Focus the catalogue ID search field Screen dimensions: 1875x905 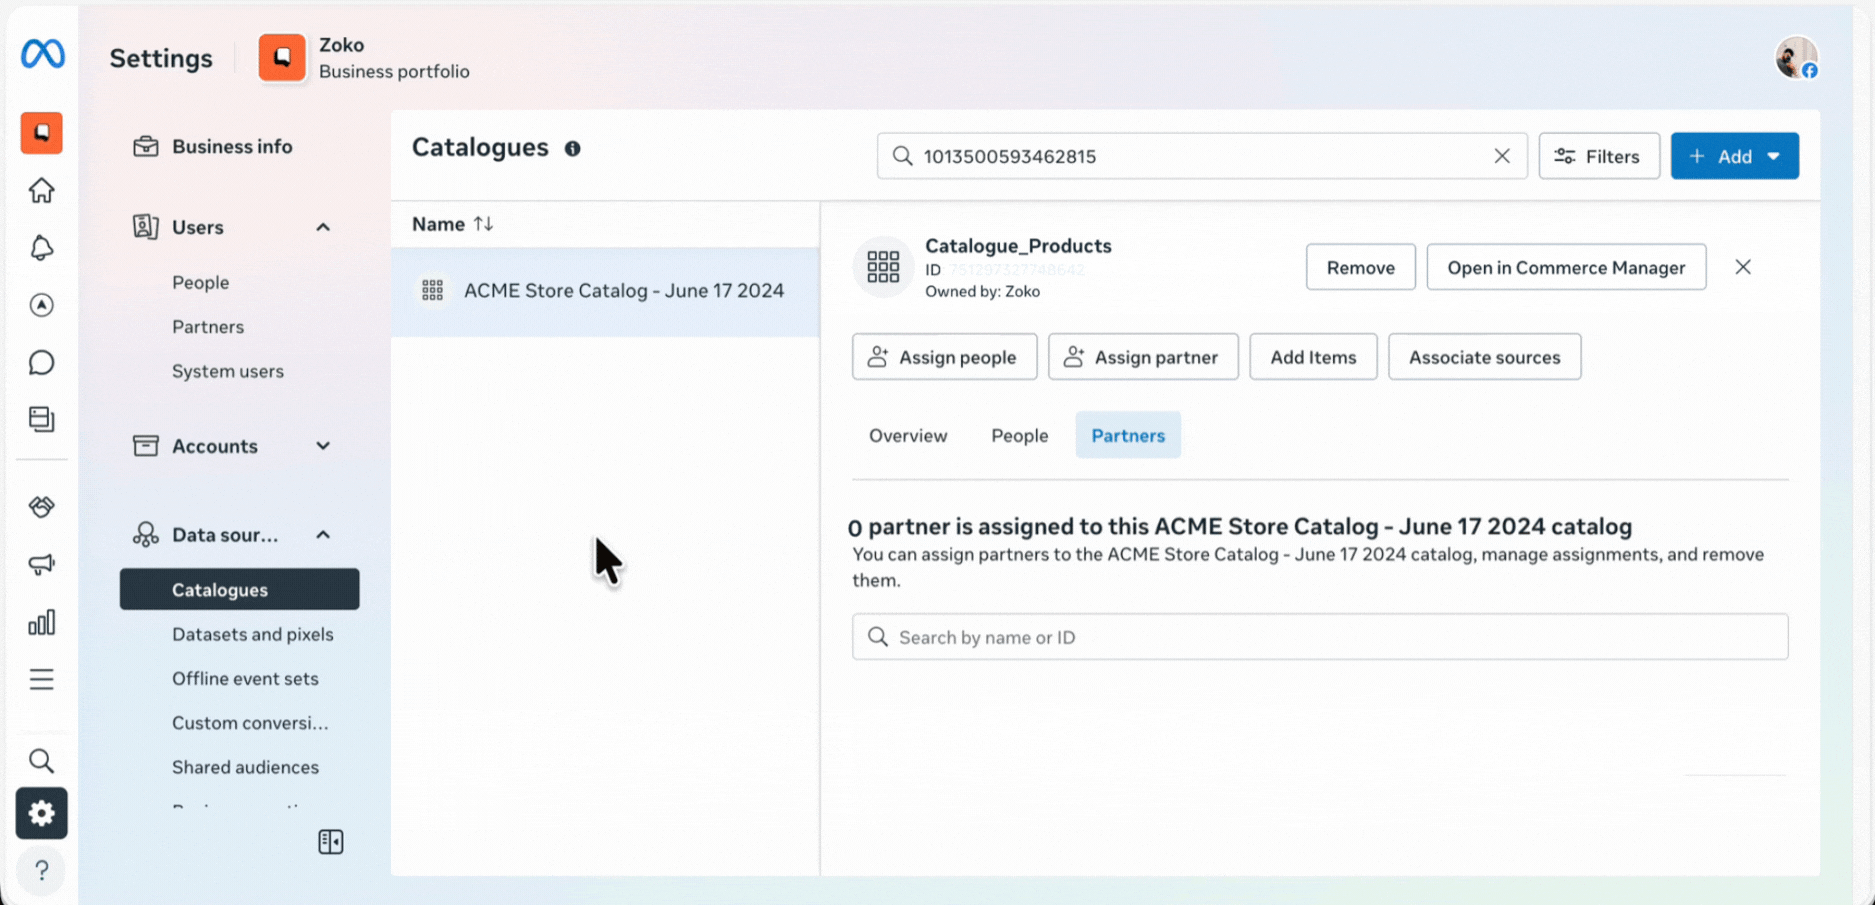click(1202, 156)
